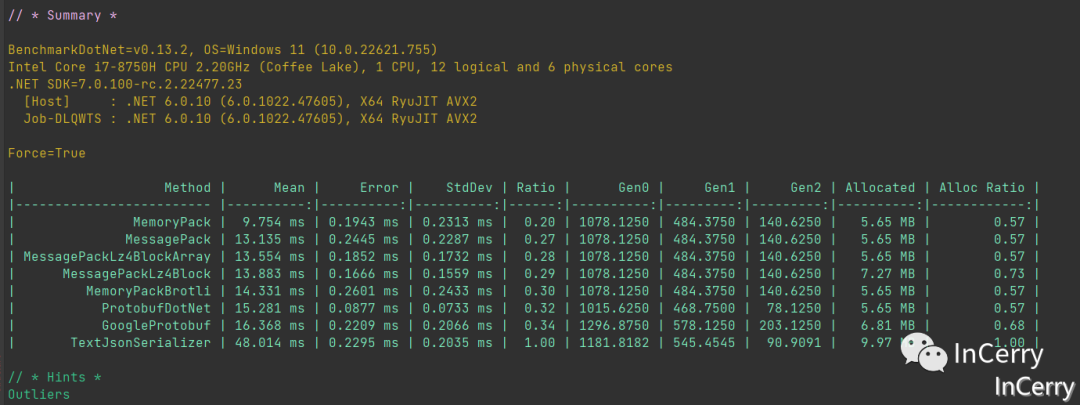The height and width of the screenshot is (405, 1080).
Task: Click the 468.7500 Gen1 value
Action: [703, 309]
